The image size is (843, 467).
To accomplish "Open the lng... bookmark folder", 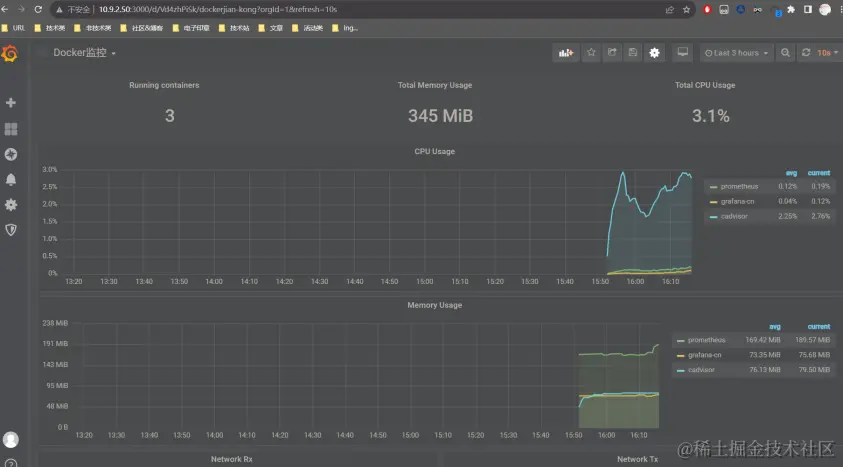I will (345, 28).
